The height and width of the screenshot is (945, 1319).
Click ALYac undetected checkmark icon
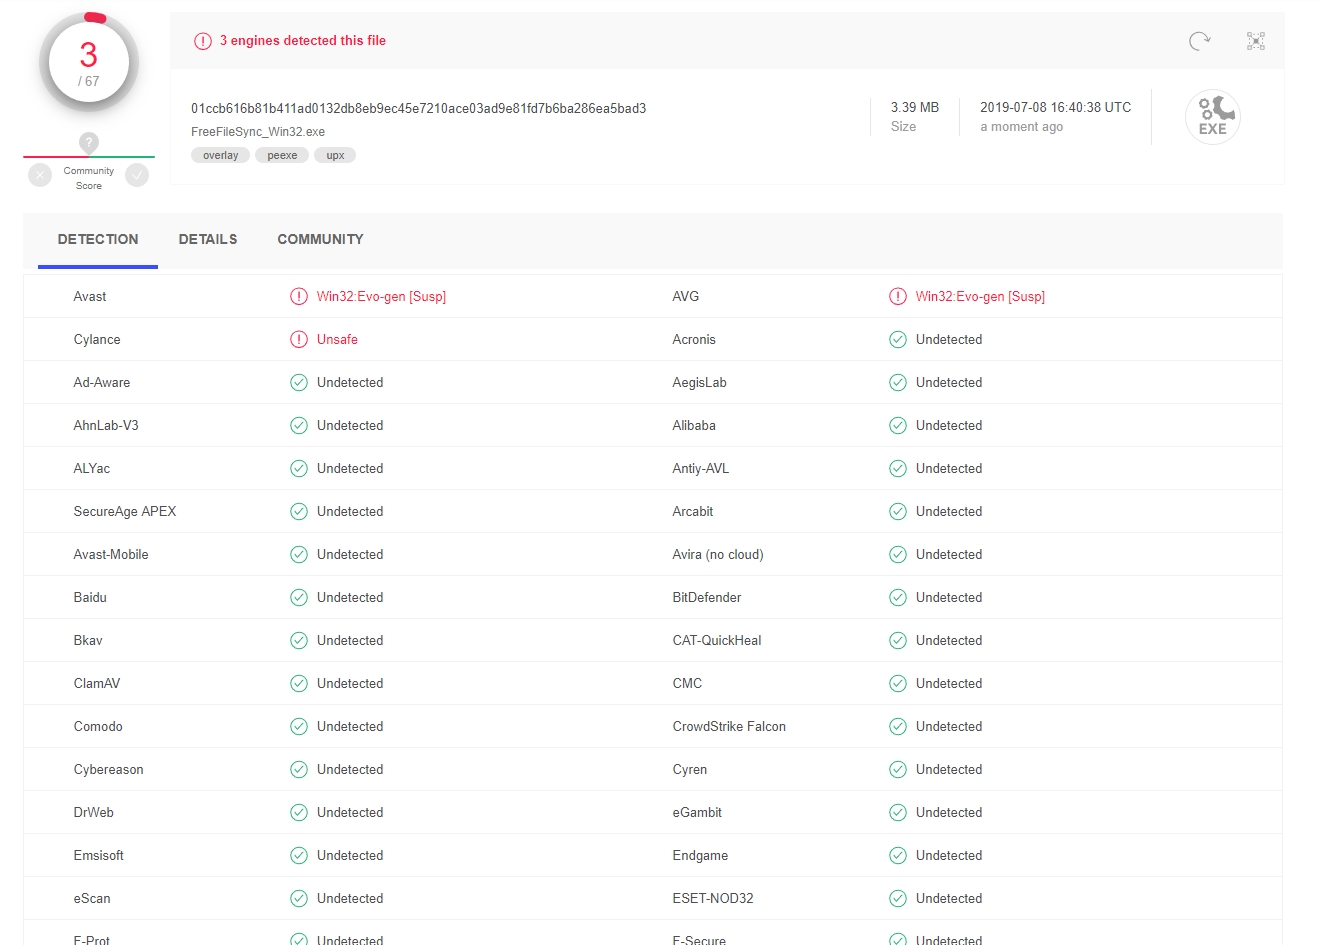click(x=299, y=468)
